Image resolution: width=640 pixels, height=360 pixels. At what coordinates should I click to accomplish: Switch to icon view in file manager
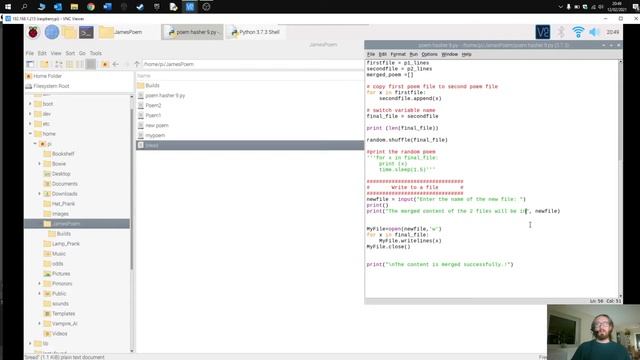click(59, 64)
